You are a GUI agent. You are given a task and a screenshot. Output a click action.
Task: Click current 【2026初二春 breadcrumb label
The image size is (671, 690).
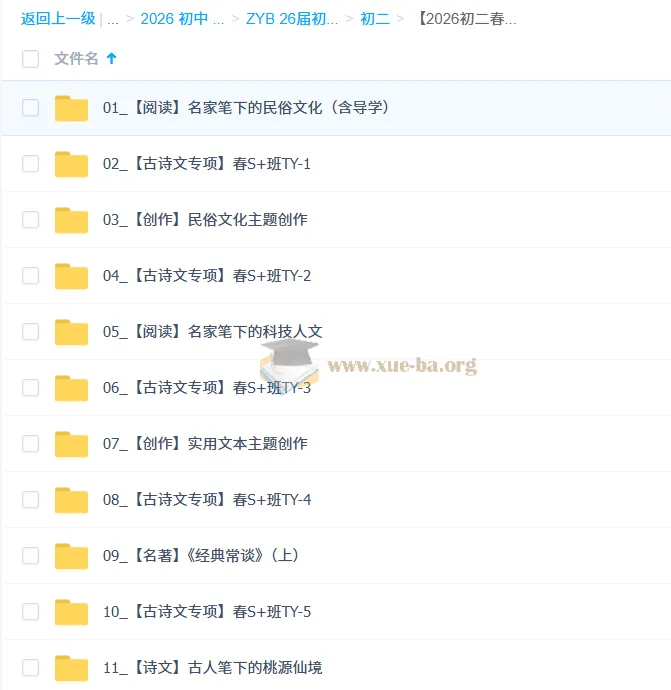coord(466,19)
